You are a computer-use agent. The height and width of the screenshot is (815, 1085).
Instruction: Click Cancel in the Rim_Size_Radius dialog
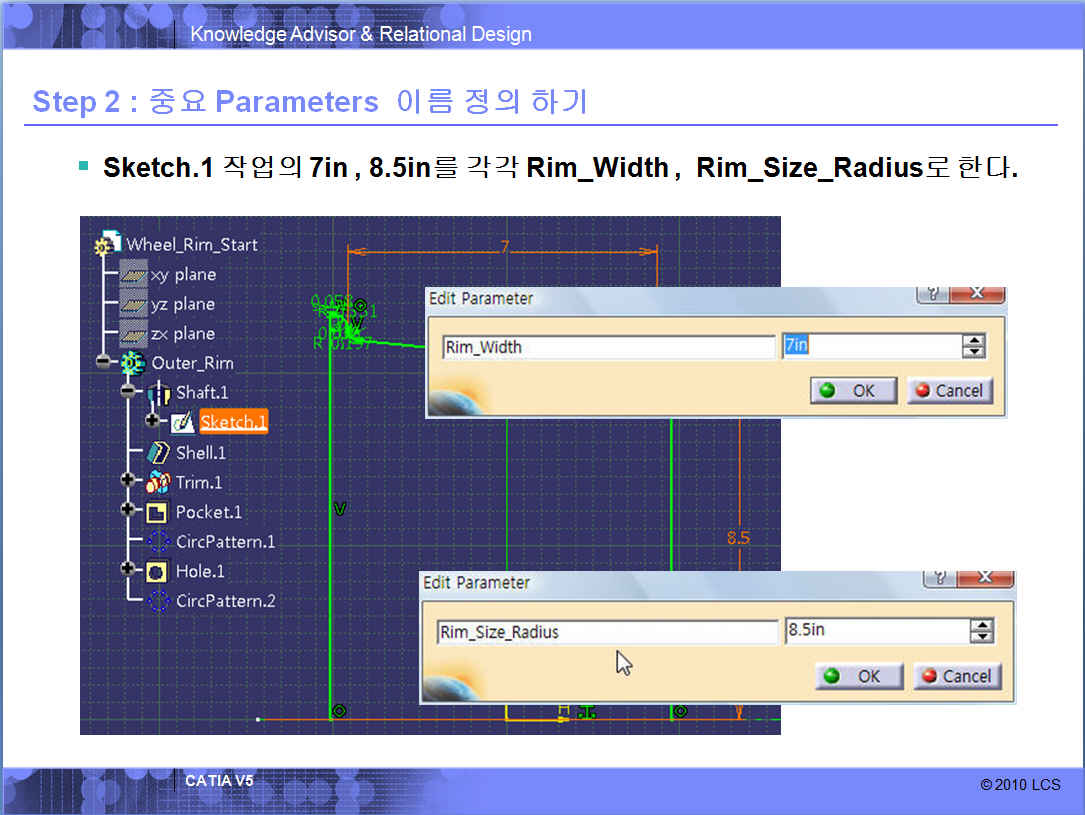(955, 676)
